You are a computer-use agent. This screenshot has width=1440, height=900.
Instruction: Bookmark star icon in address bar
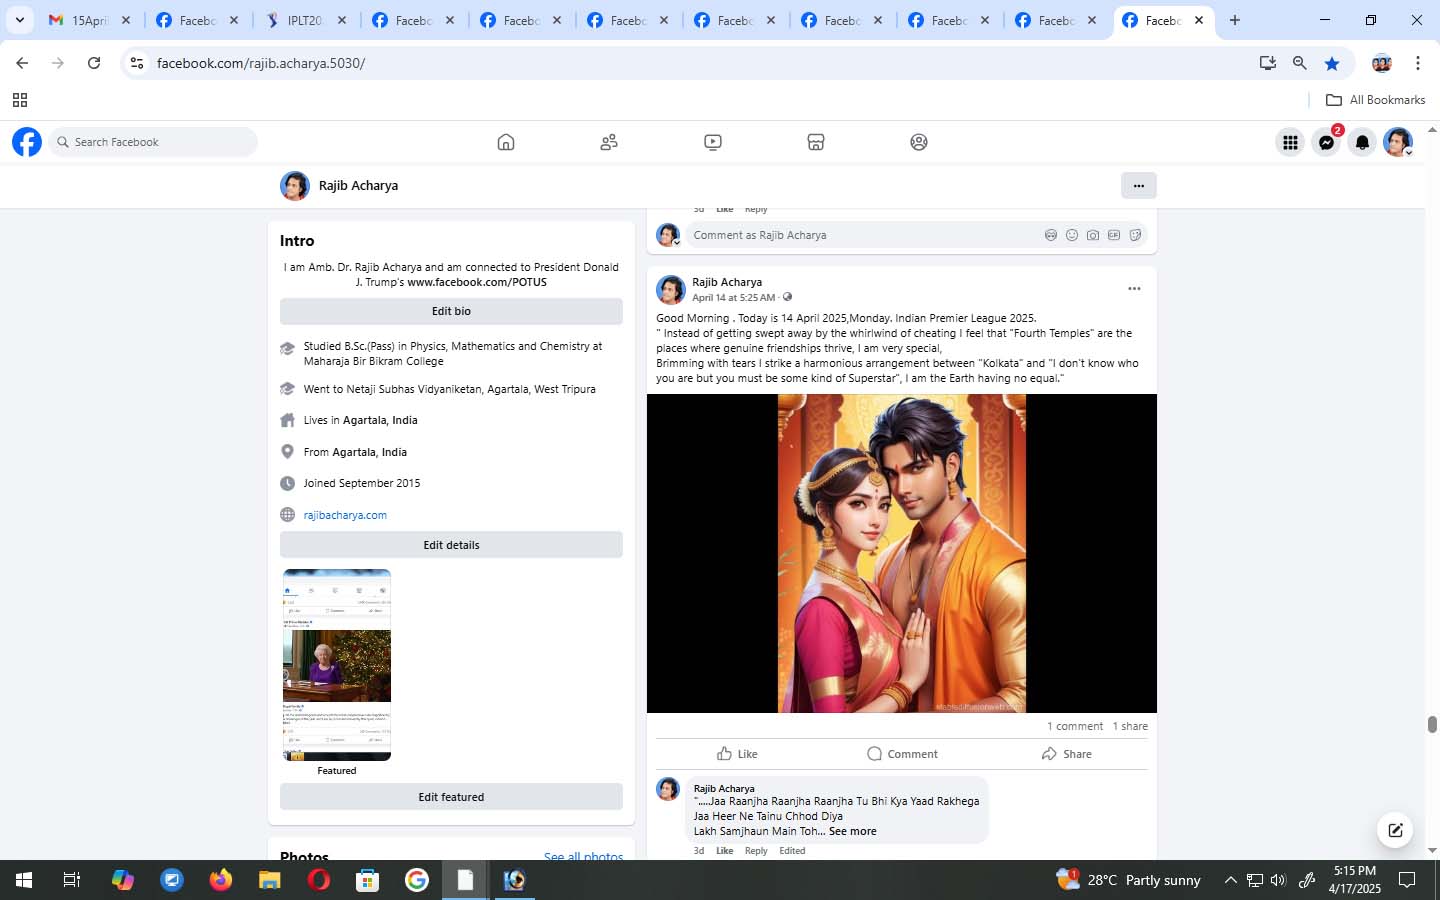click(1332, 63)
